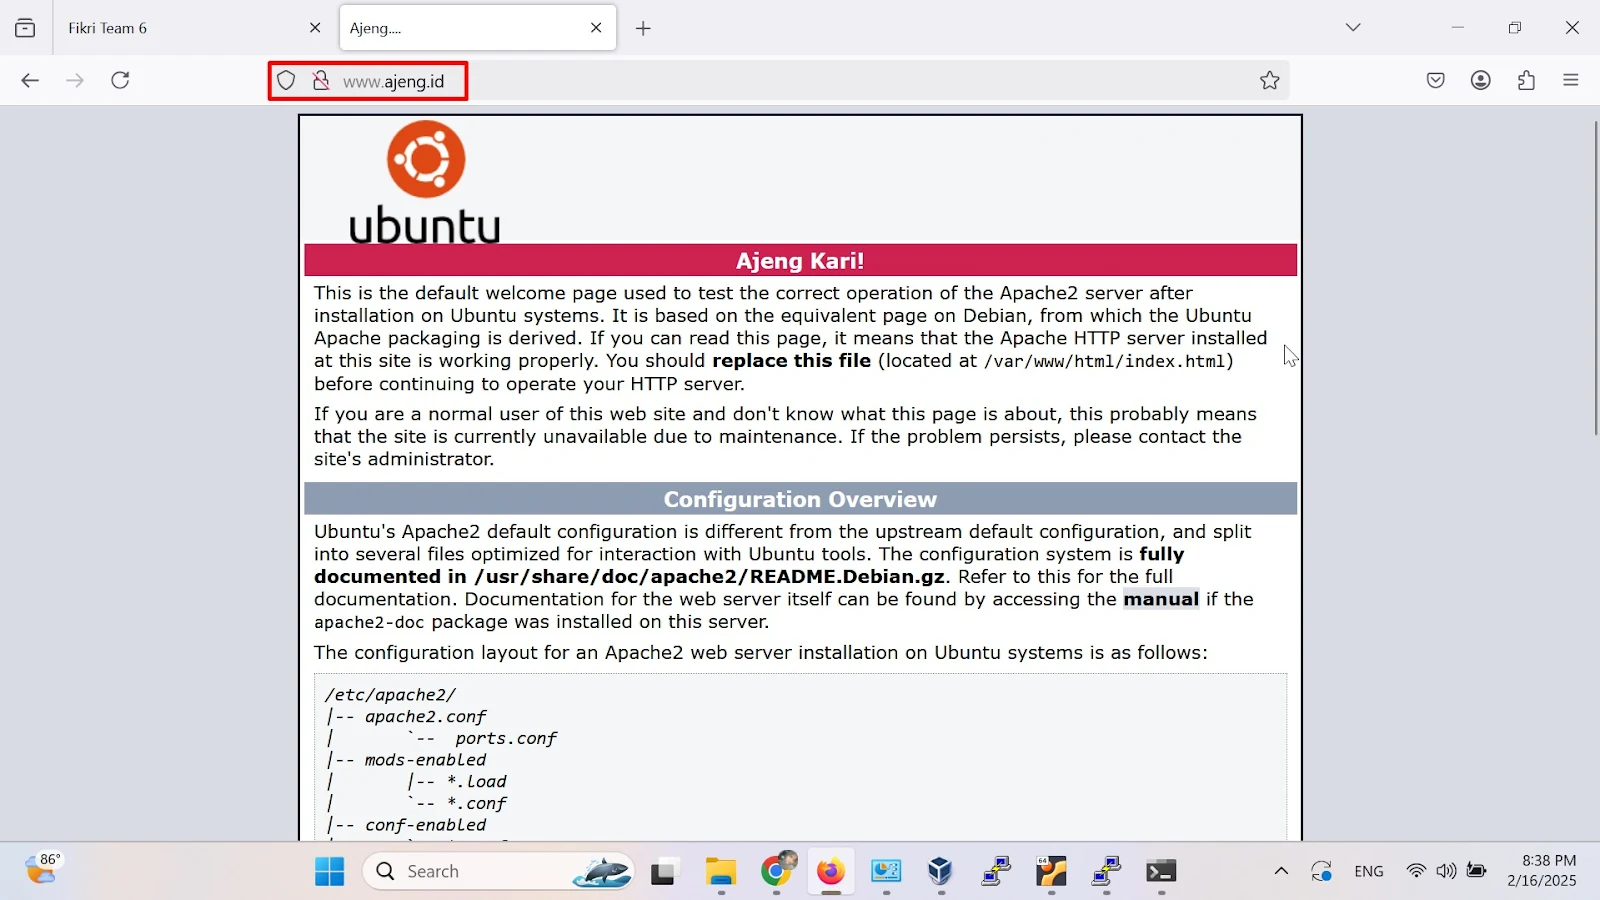1600x900 pixels.
Task: Go back one page
Action: 30,80
